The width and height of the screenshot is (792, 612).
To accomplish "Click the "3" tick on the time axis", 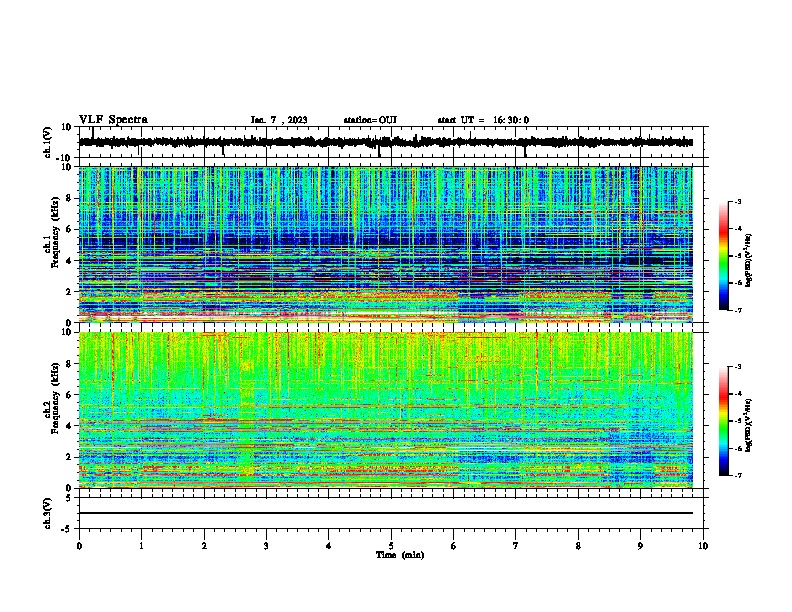I will pos(266,546).
